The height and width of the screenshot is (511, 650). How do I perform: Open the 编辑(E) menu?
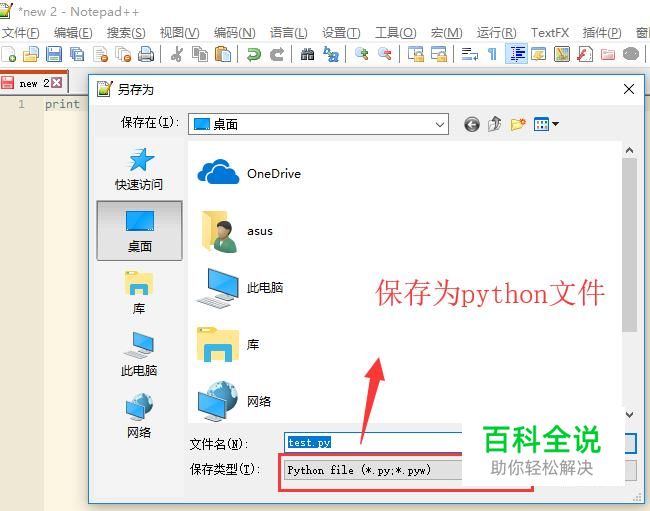coord(73,33)
